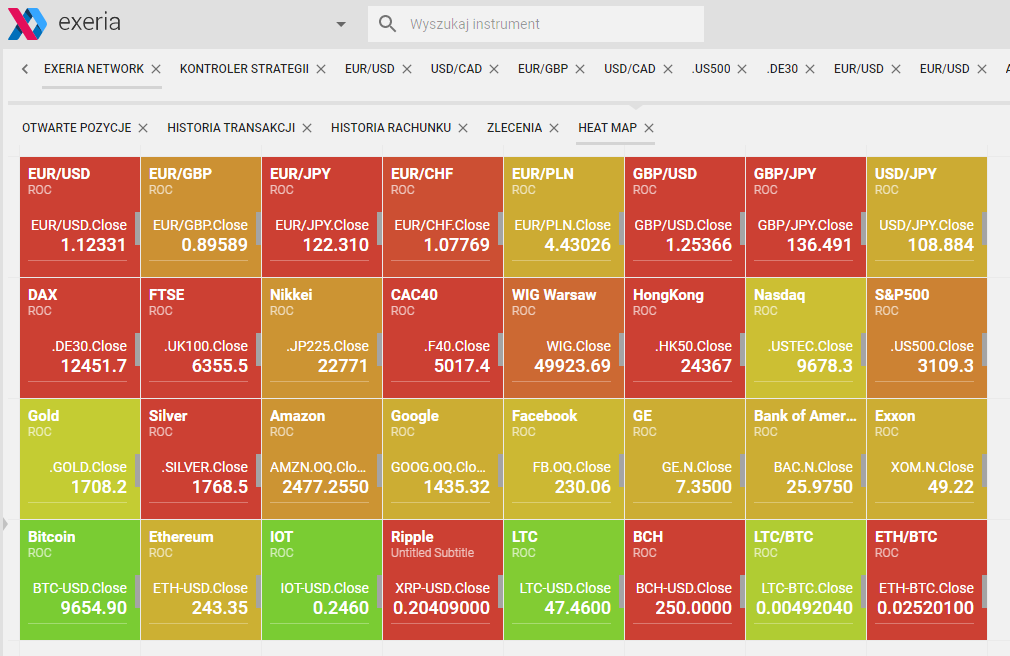Open the GBP/USD tile
The height and width of the screenshot is (656, 1010).
(x=685, y=217)
